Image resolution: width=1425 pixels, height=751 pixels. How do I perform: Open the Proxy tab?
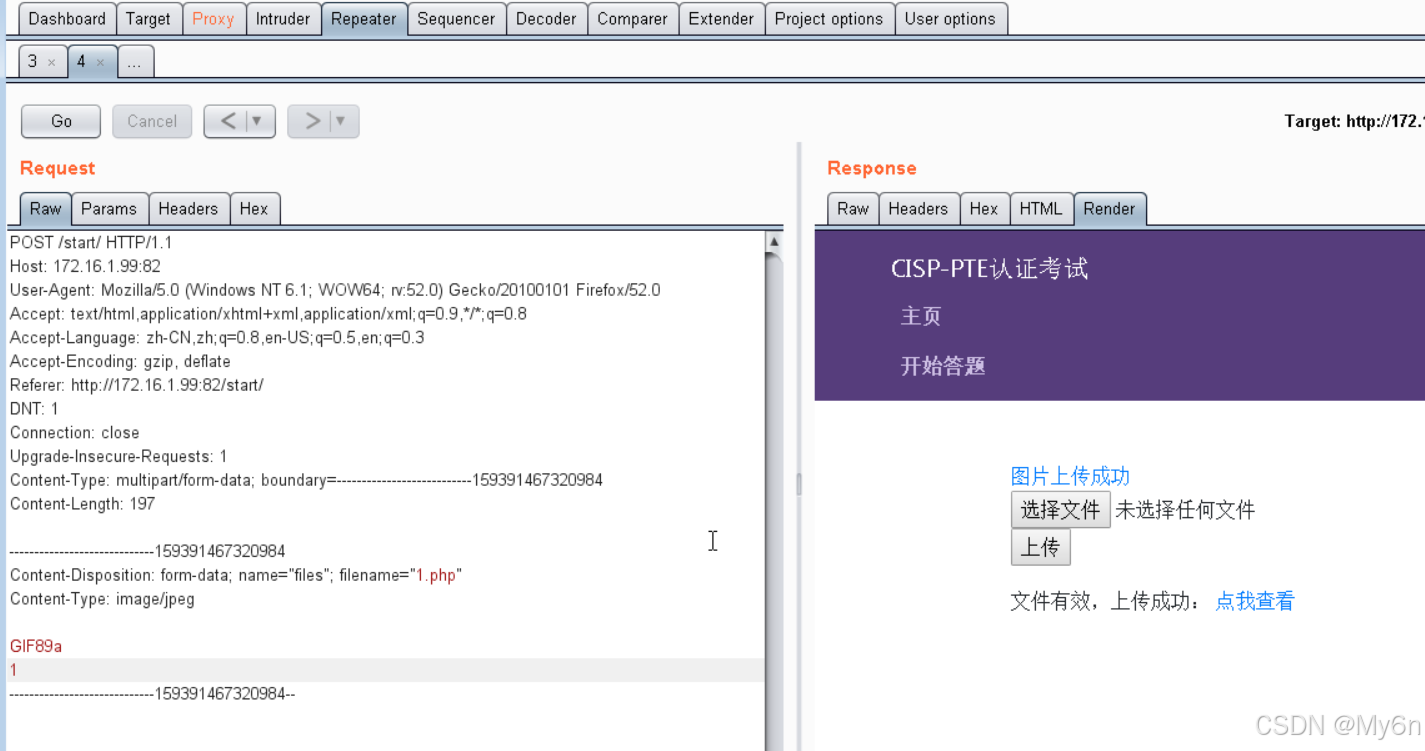(213, 19)
